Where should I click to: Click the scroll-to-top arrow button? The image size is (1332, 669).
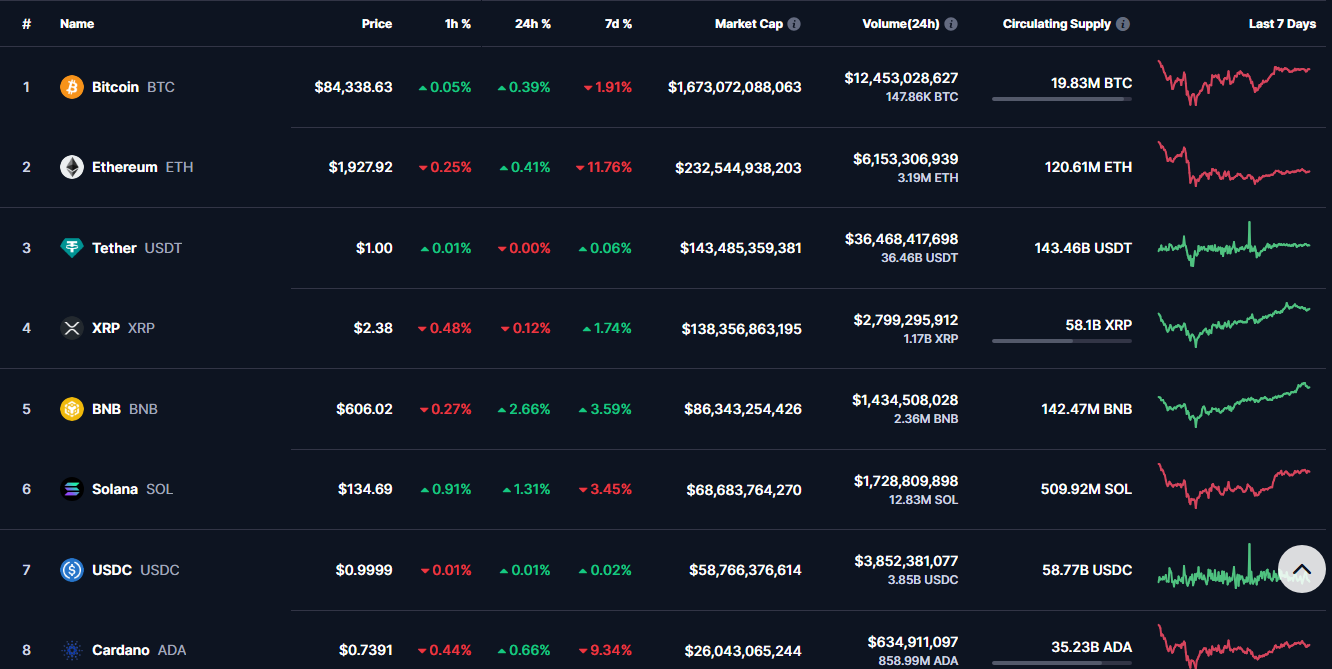1302,569
